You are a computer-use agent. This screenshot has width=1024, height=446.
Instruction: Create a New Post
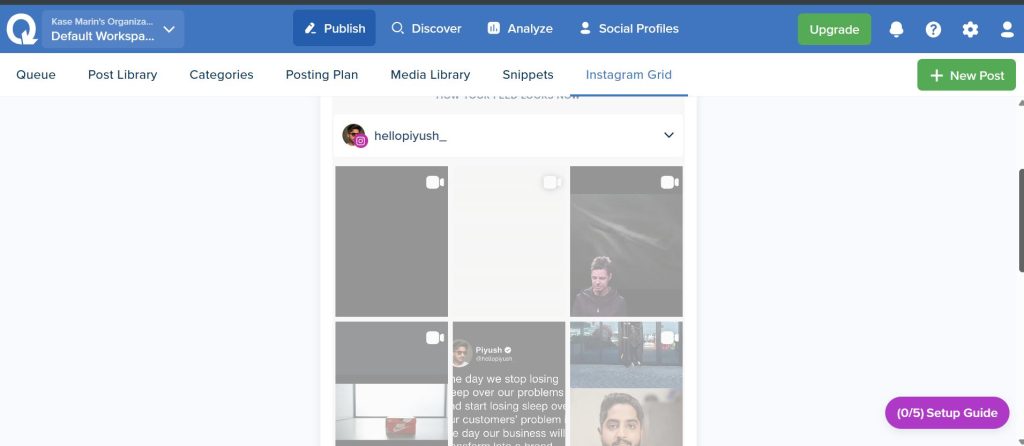click(967, 75)
